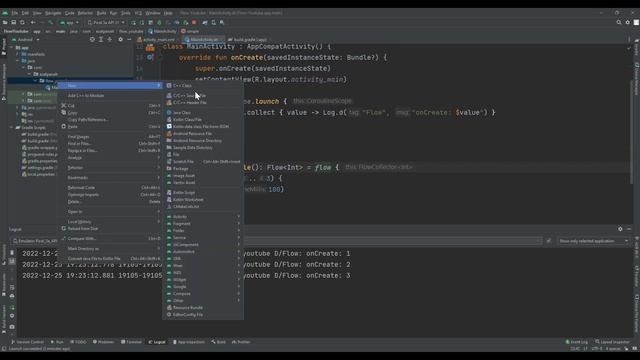Open the Problems tool window tab
Image resolution: width=640 pixels, height=360 pixels.
pos(103,342)
